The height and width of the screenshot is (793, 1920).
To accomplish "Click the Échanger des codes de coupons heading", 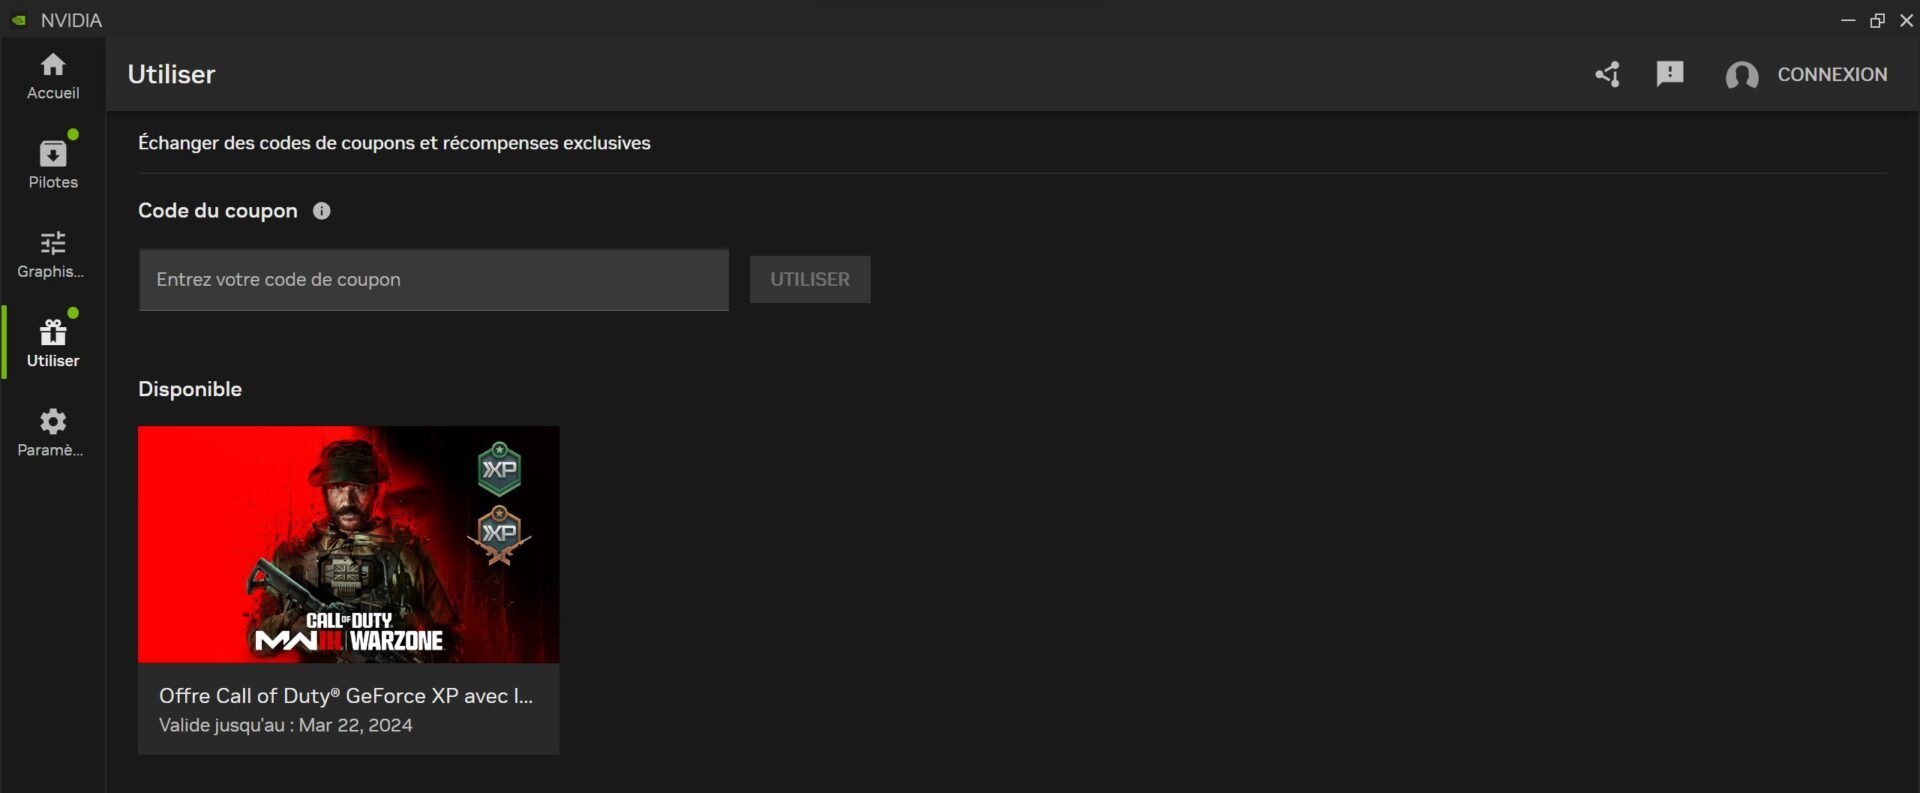I will (394, 143).
